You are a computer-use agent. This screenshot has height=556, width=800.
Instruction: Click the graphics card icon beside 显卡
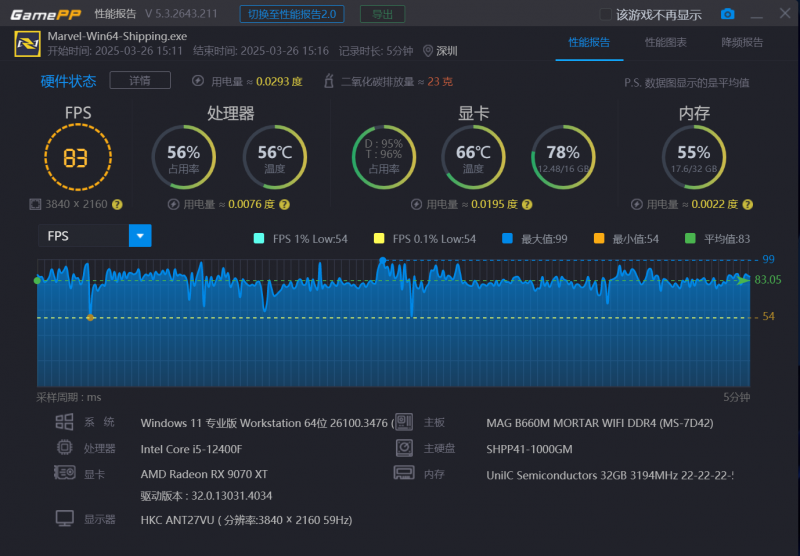(65, 472)
